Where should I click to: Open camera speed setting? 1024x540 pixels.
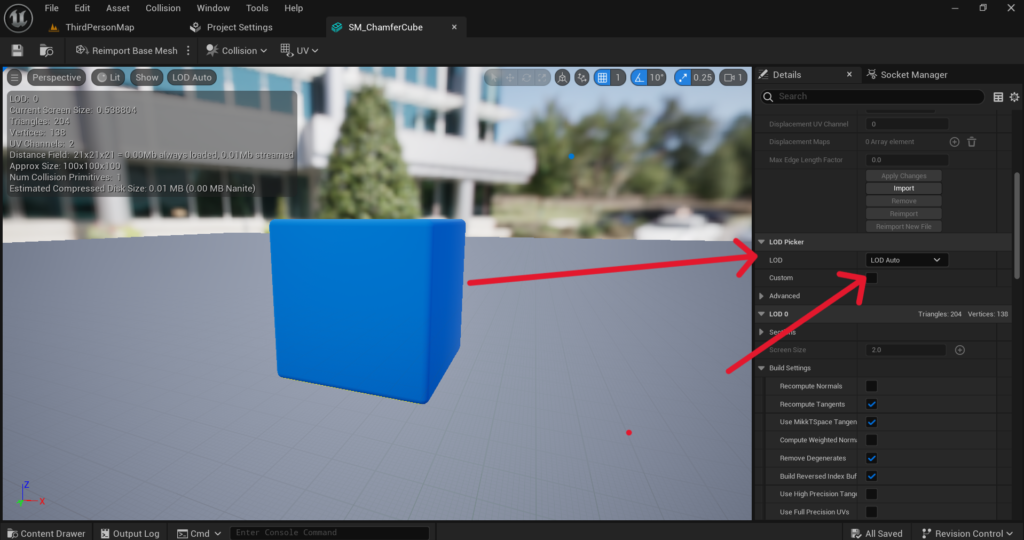[x=733, y=78]
